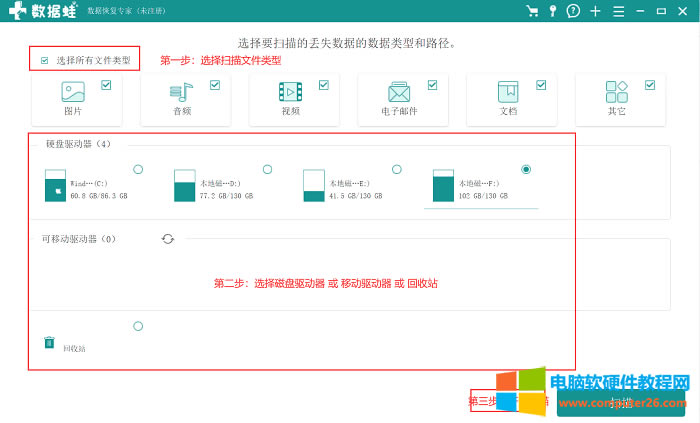
Task: Uncheck the 文档 document checkbox
Action: [x=541, y=85]
